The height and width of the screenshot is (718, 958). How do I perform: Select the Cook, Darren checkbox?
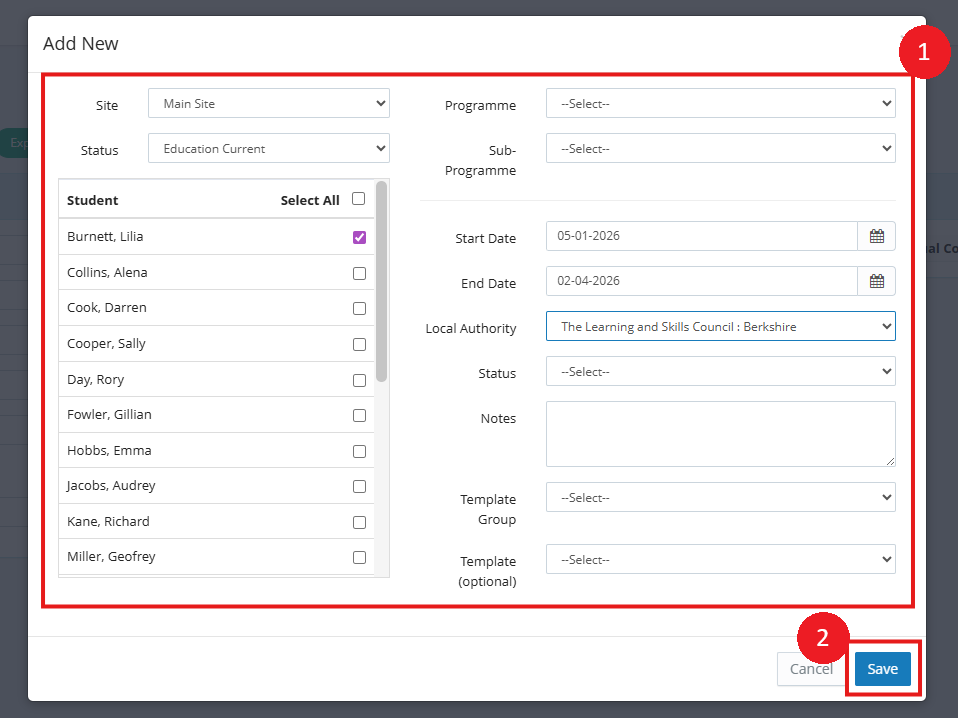click(x=359, y=309)
